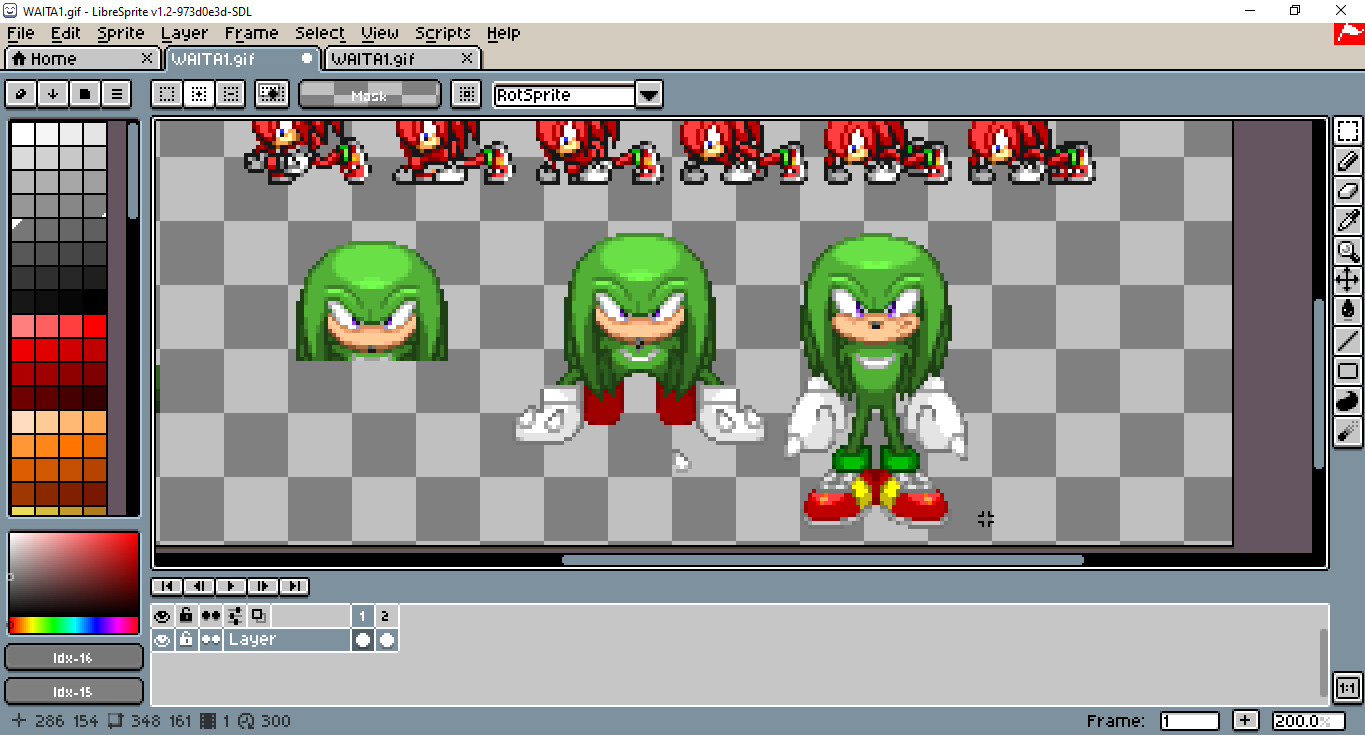Set selection mode to Replace

point(167,94)
